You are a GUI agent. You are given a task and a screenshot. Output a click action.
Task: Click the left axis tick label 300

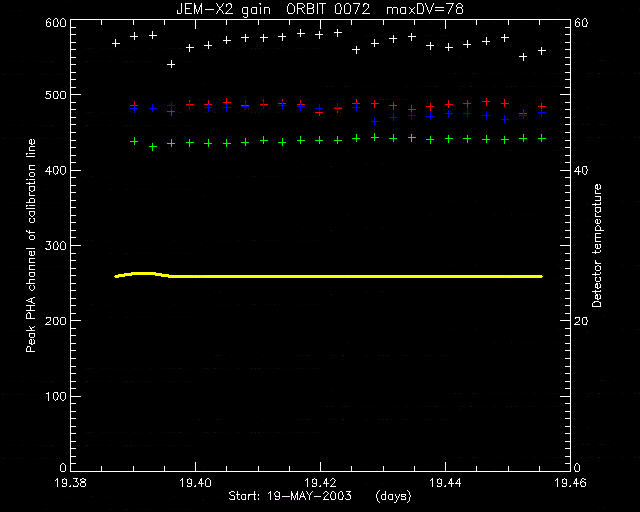tap(56, 246)
